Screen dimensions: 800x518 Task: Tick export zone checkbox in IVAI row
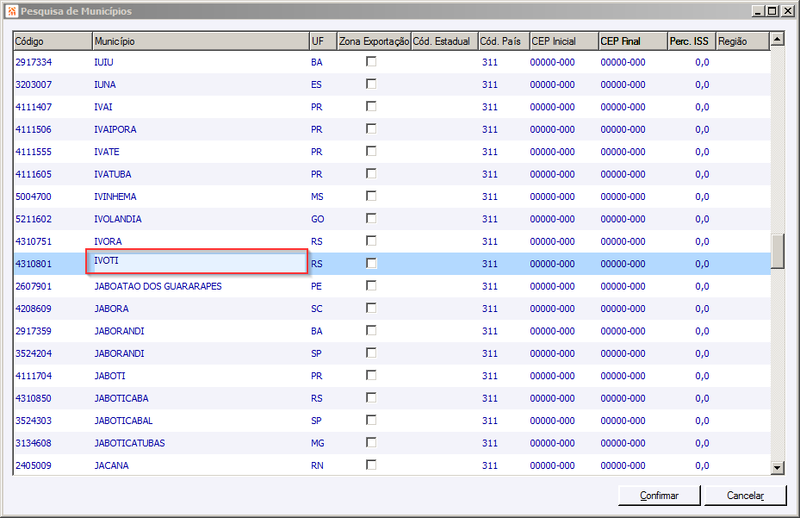click(x=371, y=107)
